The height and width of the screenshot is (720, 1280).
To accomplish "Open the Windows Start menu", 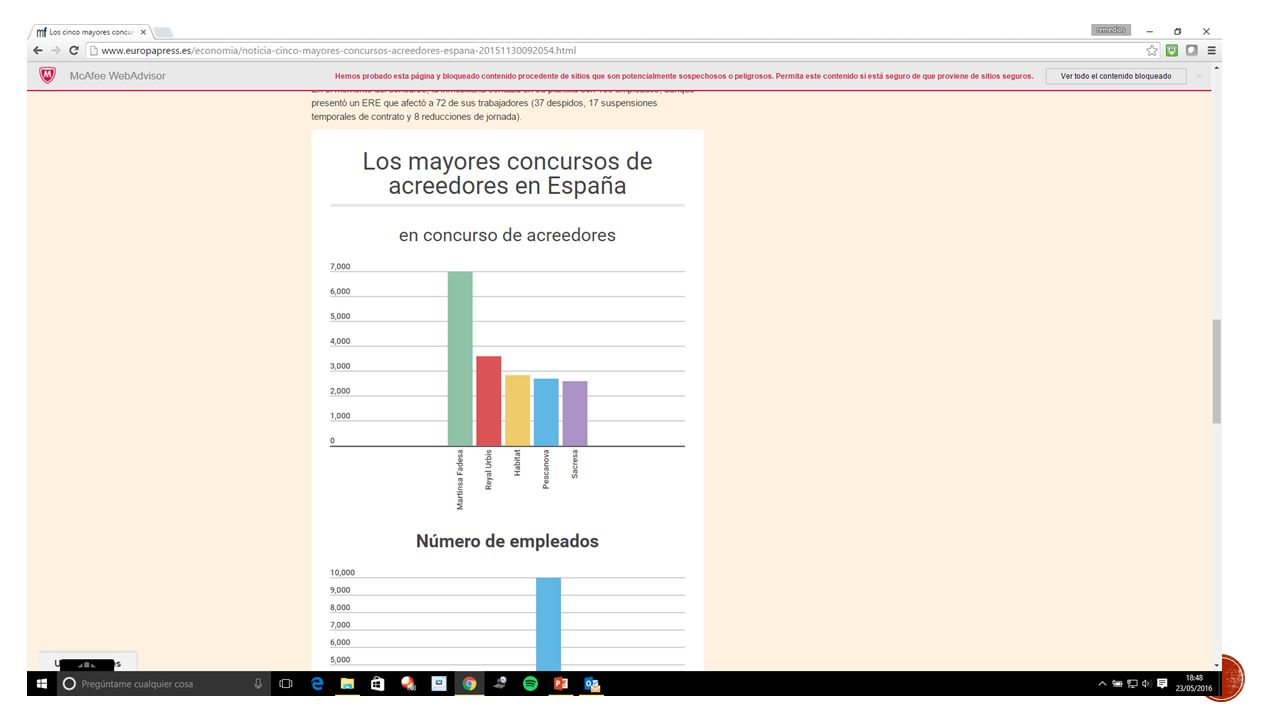I will (x=41, y=684).
